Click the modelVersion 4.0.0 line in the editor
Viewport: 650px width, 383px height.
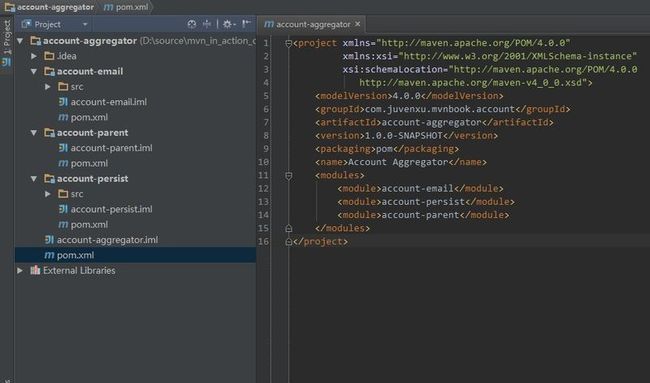pos(409,96)
